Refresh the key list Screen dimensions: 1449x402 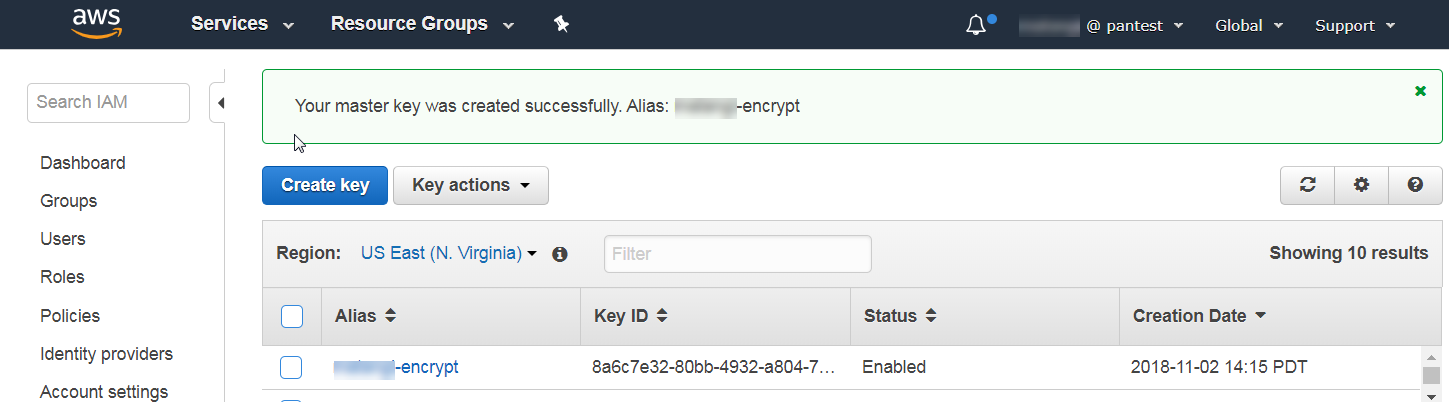click(x=1307, y=185)
